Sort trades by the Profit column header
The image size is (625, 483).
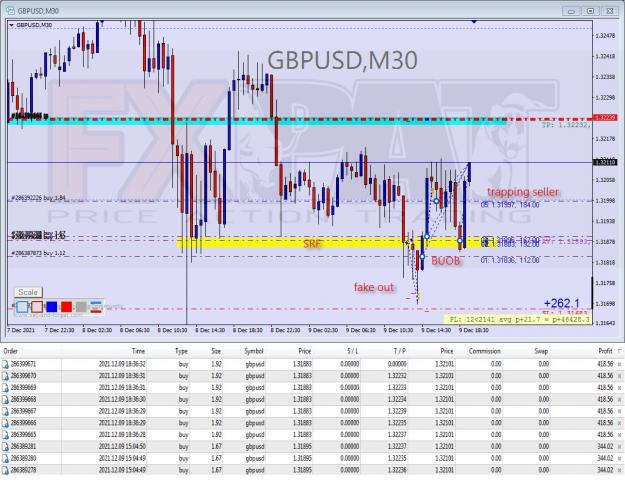click(605, 351)
